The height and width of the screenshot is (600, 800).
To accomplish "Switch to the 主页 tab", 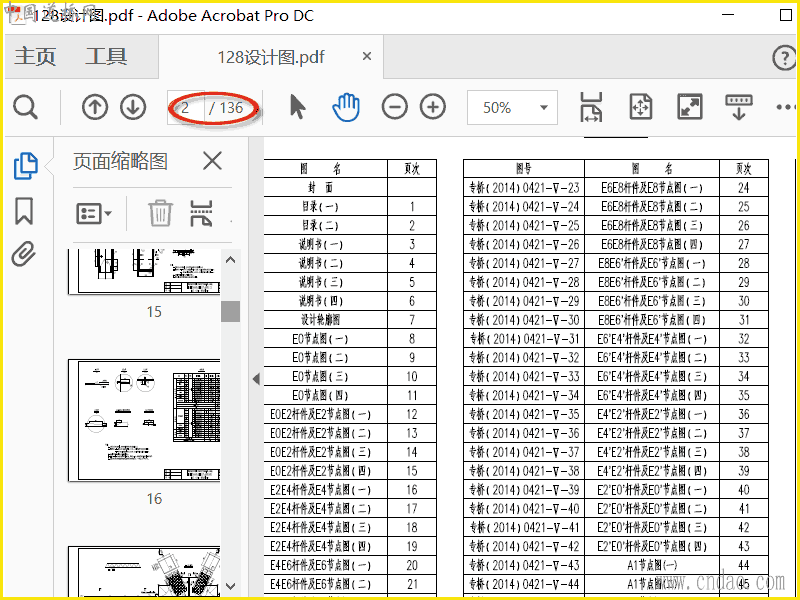I will coord(35,56).
